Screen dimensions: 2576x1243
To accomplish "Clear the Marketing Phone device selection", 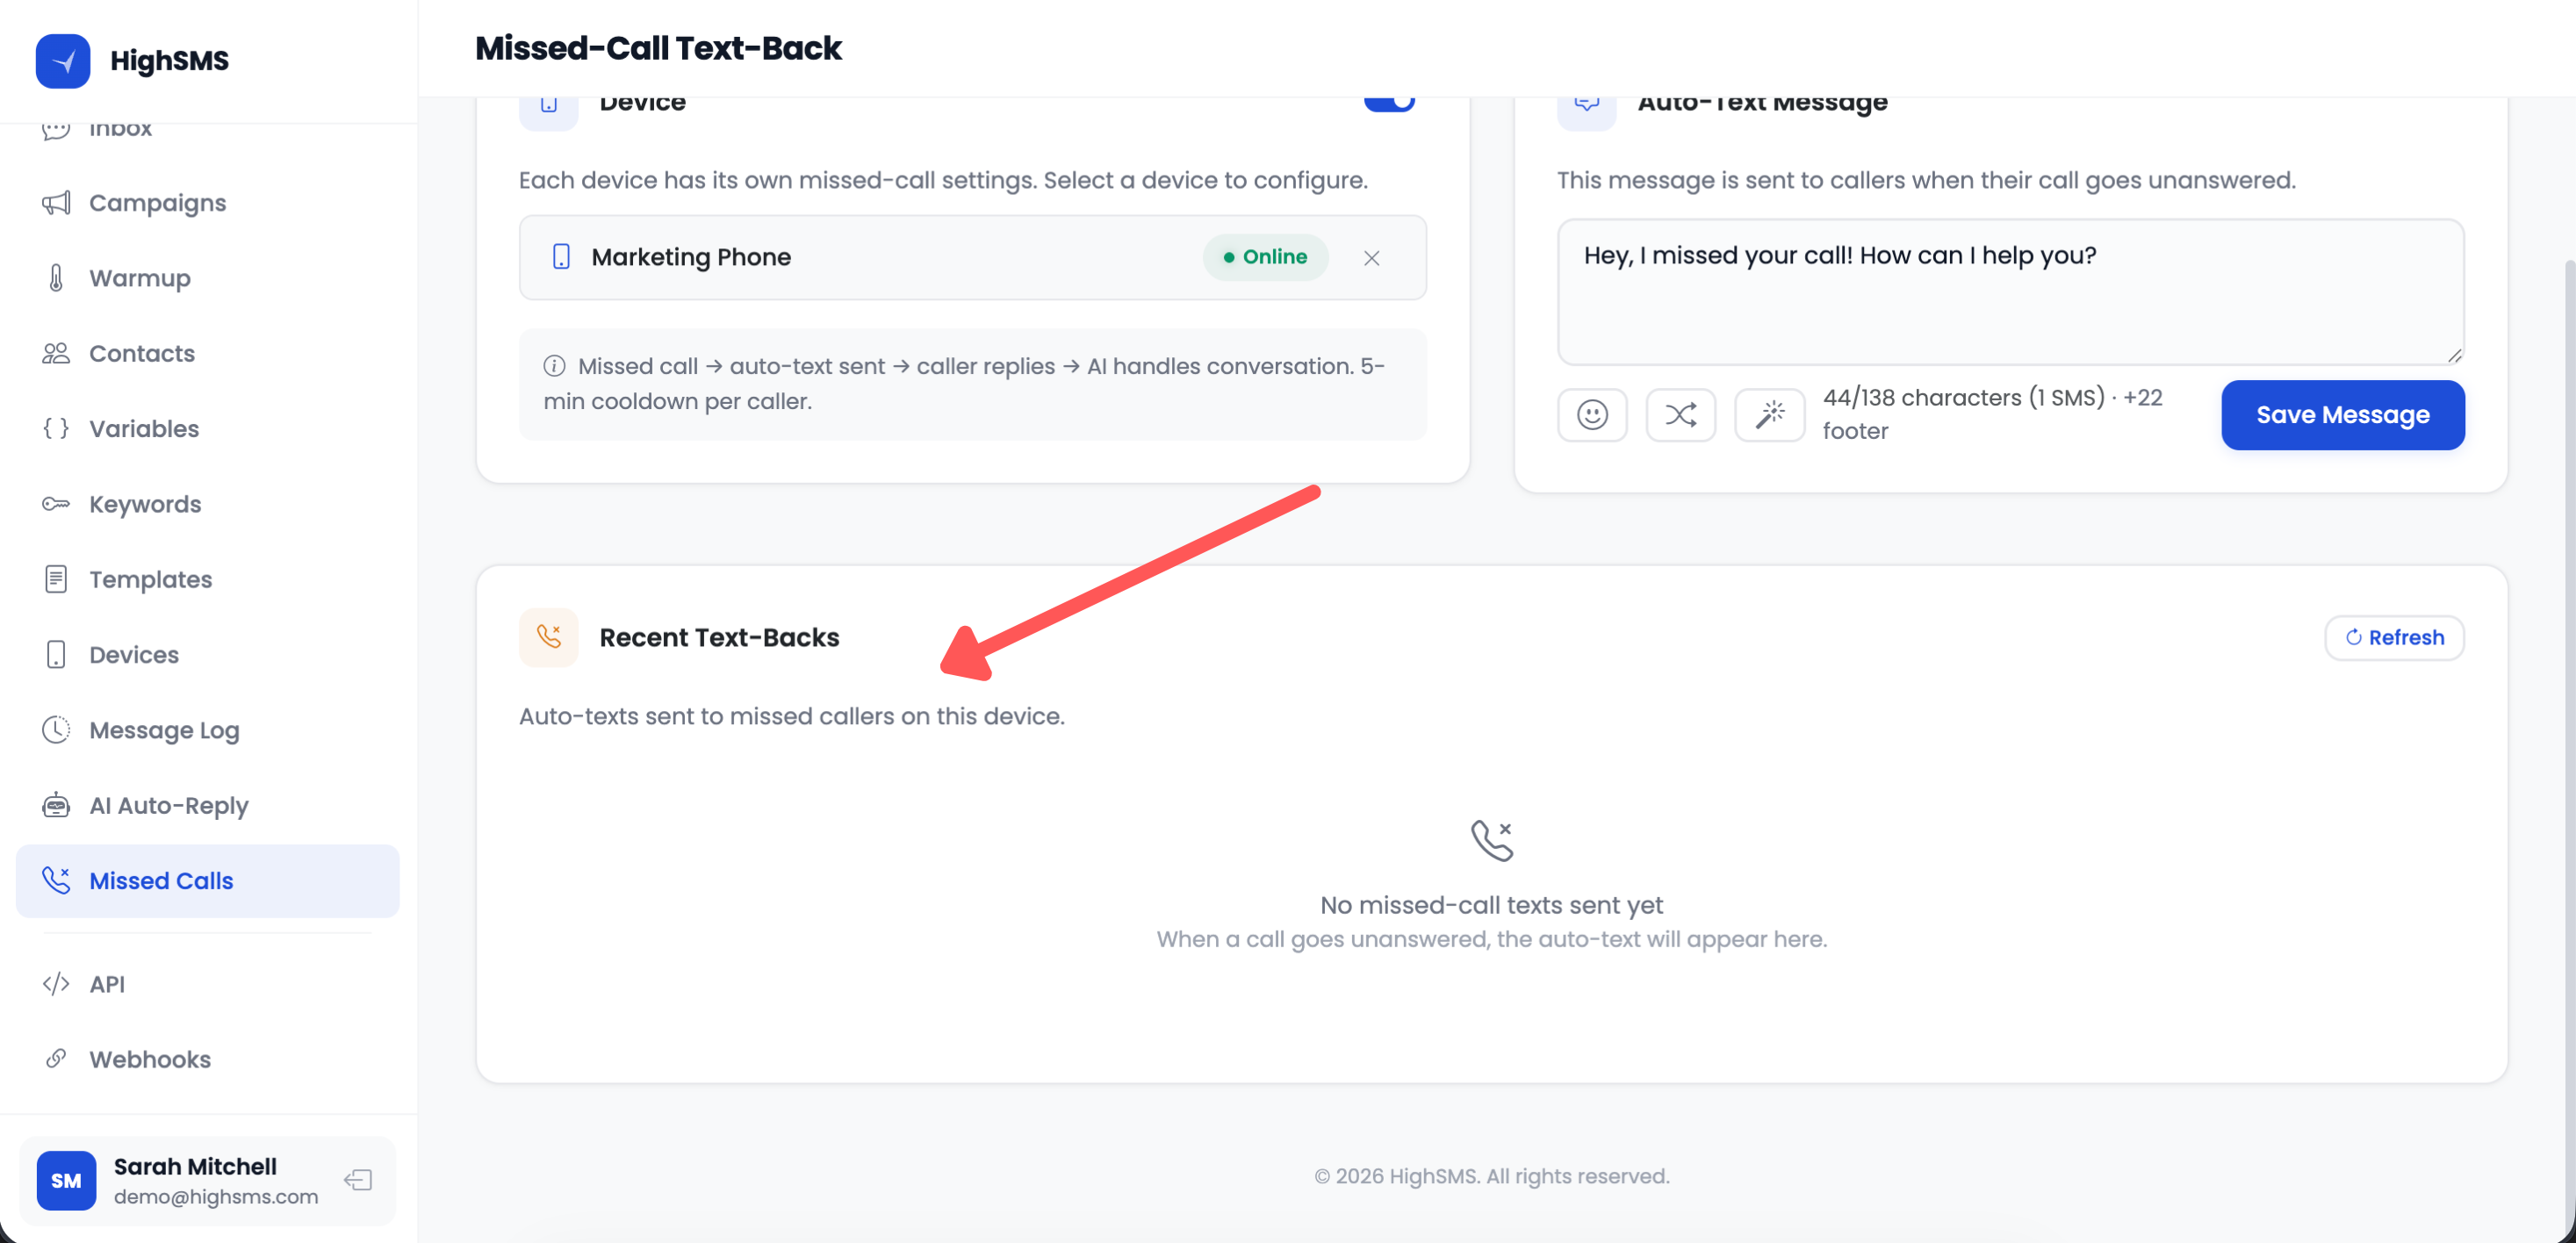I will click(x=1371, y=258).
